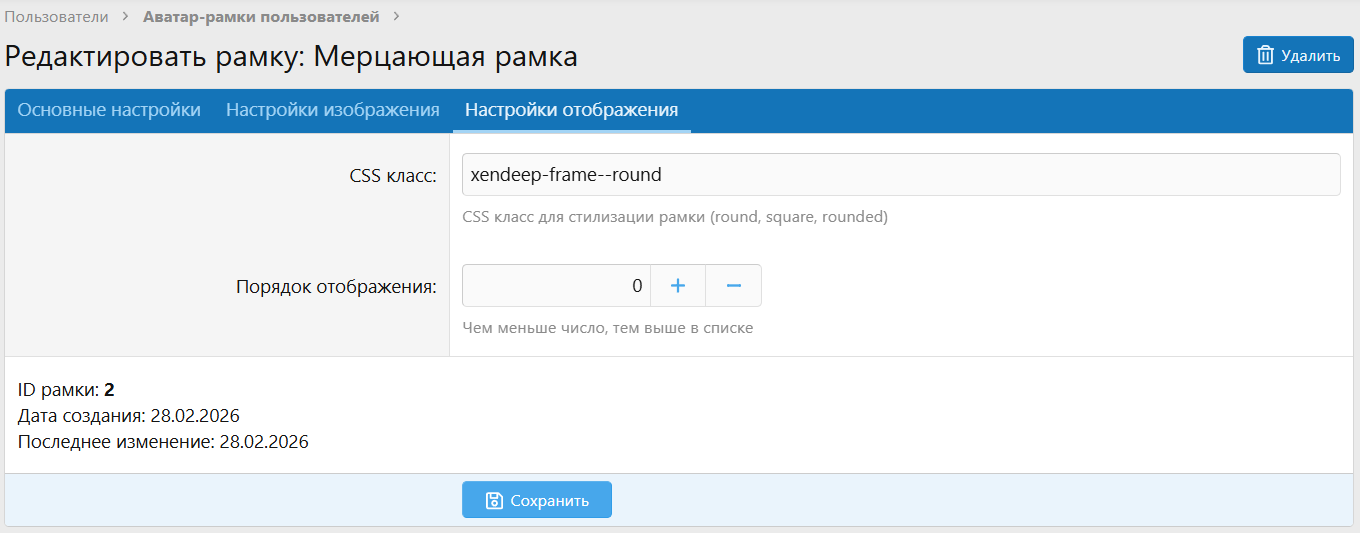Switch to the Настройки изображения tab
Image resolution: width=1360 pixels, height=533 pixels.
tap(333, 110)
